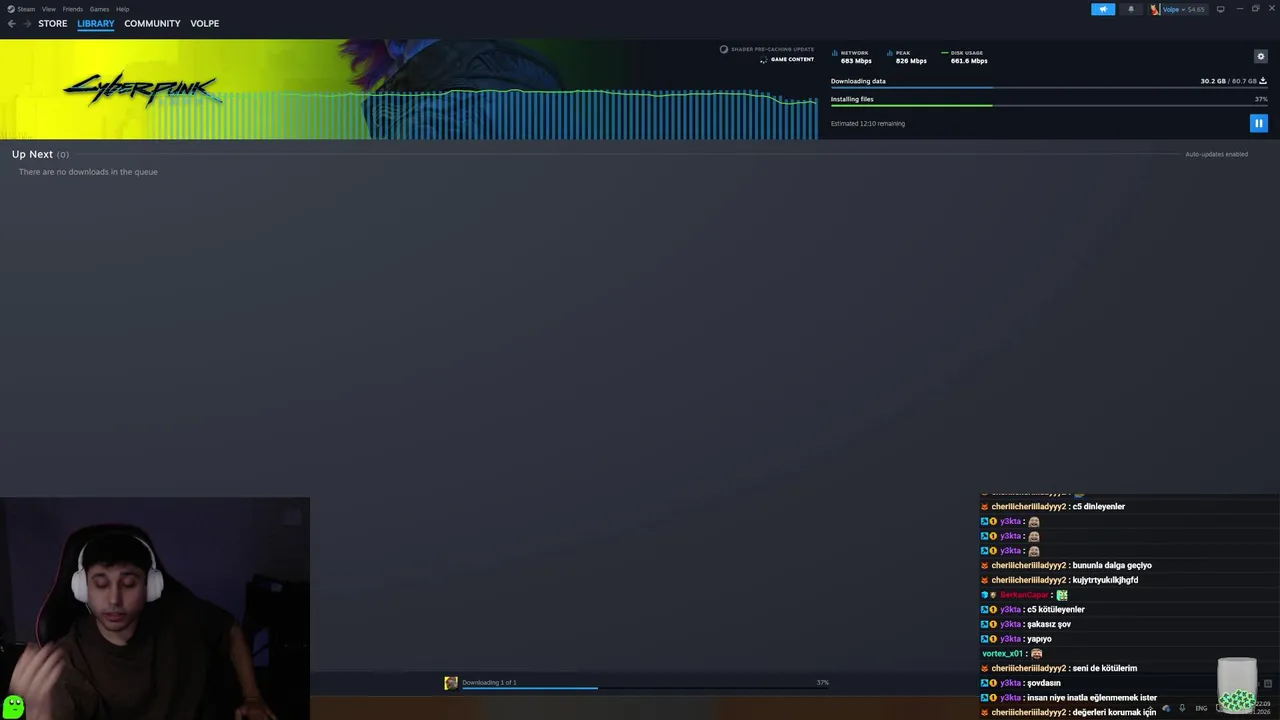The width and height of the screenshot is (1280, 720).
Task: Click Cyberpunk game icon in bottom bar
Action: tap(451, 683)
